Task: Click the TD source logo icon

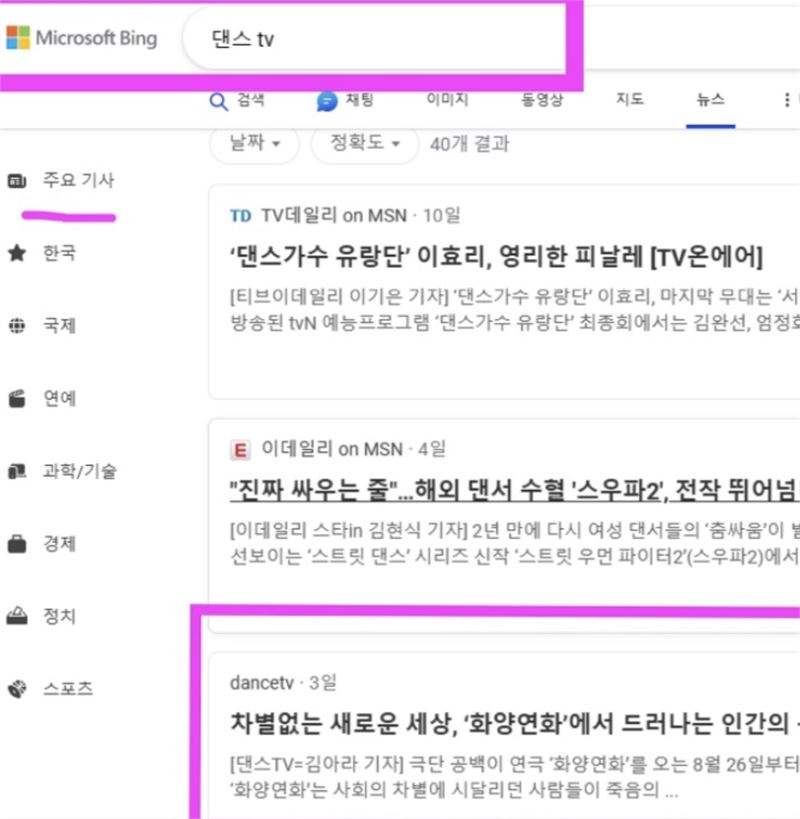Action: (241, 216)
